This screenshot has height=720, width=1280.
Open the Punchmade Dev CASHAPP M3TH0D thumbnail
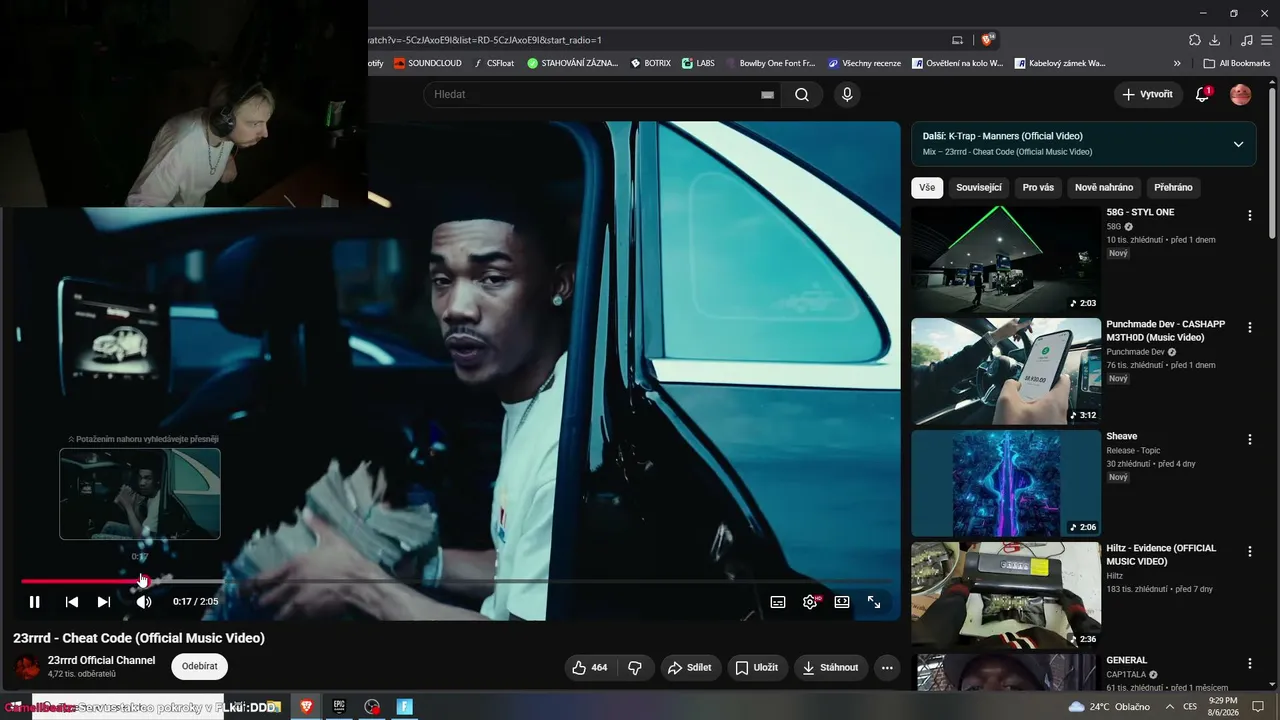pos(1006,371)
